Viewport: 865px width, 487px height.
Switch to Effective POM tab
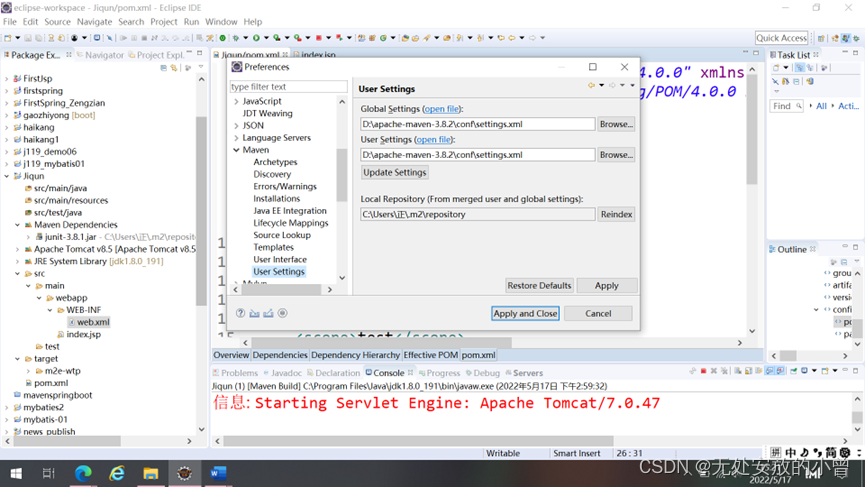coord(430,355)
